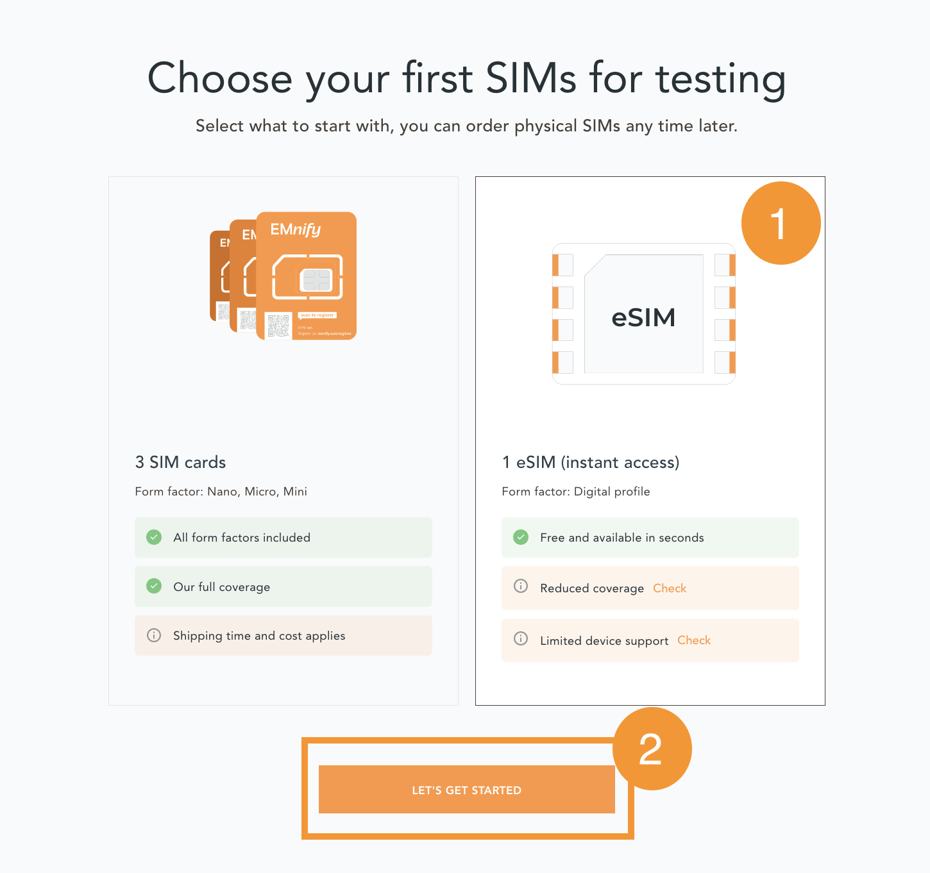This screenshot has height=873, width=930.
Task: Click the green check icon next to 'All form factors included'
Action: point(153,537)
